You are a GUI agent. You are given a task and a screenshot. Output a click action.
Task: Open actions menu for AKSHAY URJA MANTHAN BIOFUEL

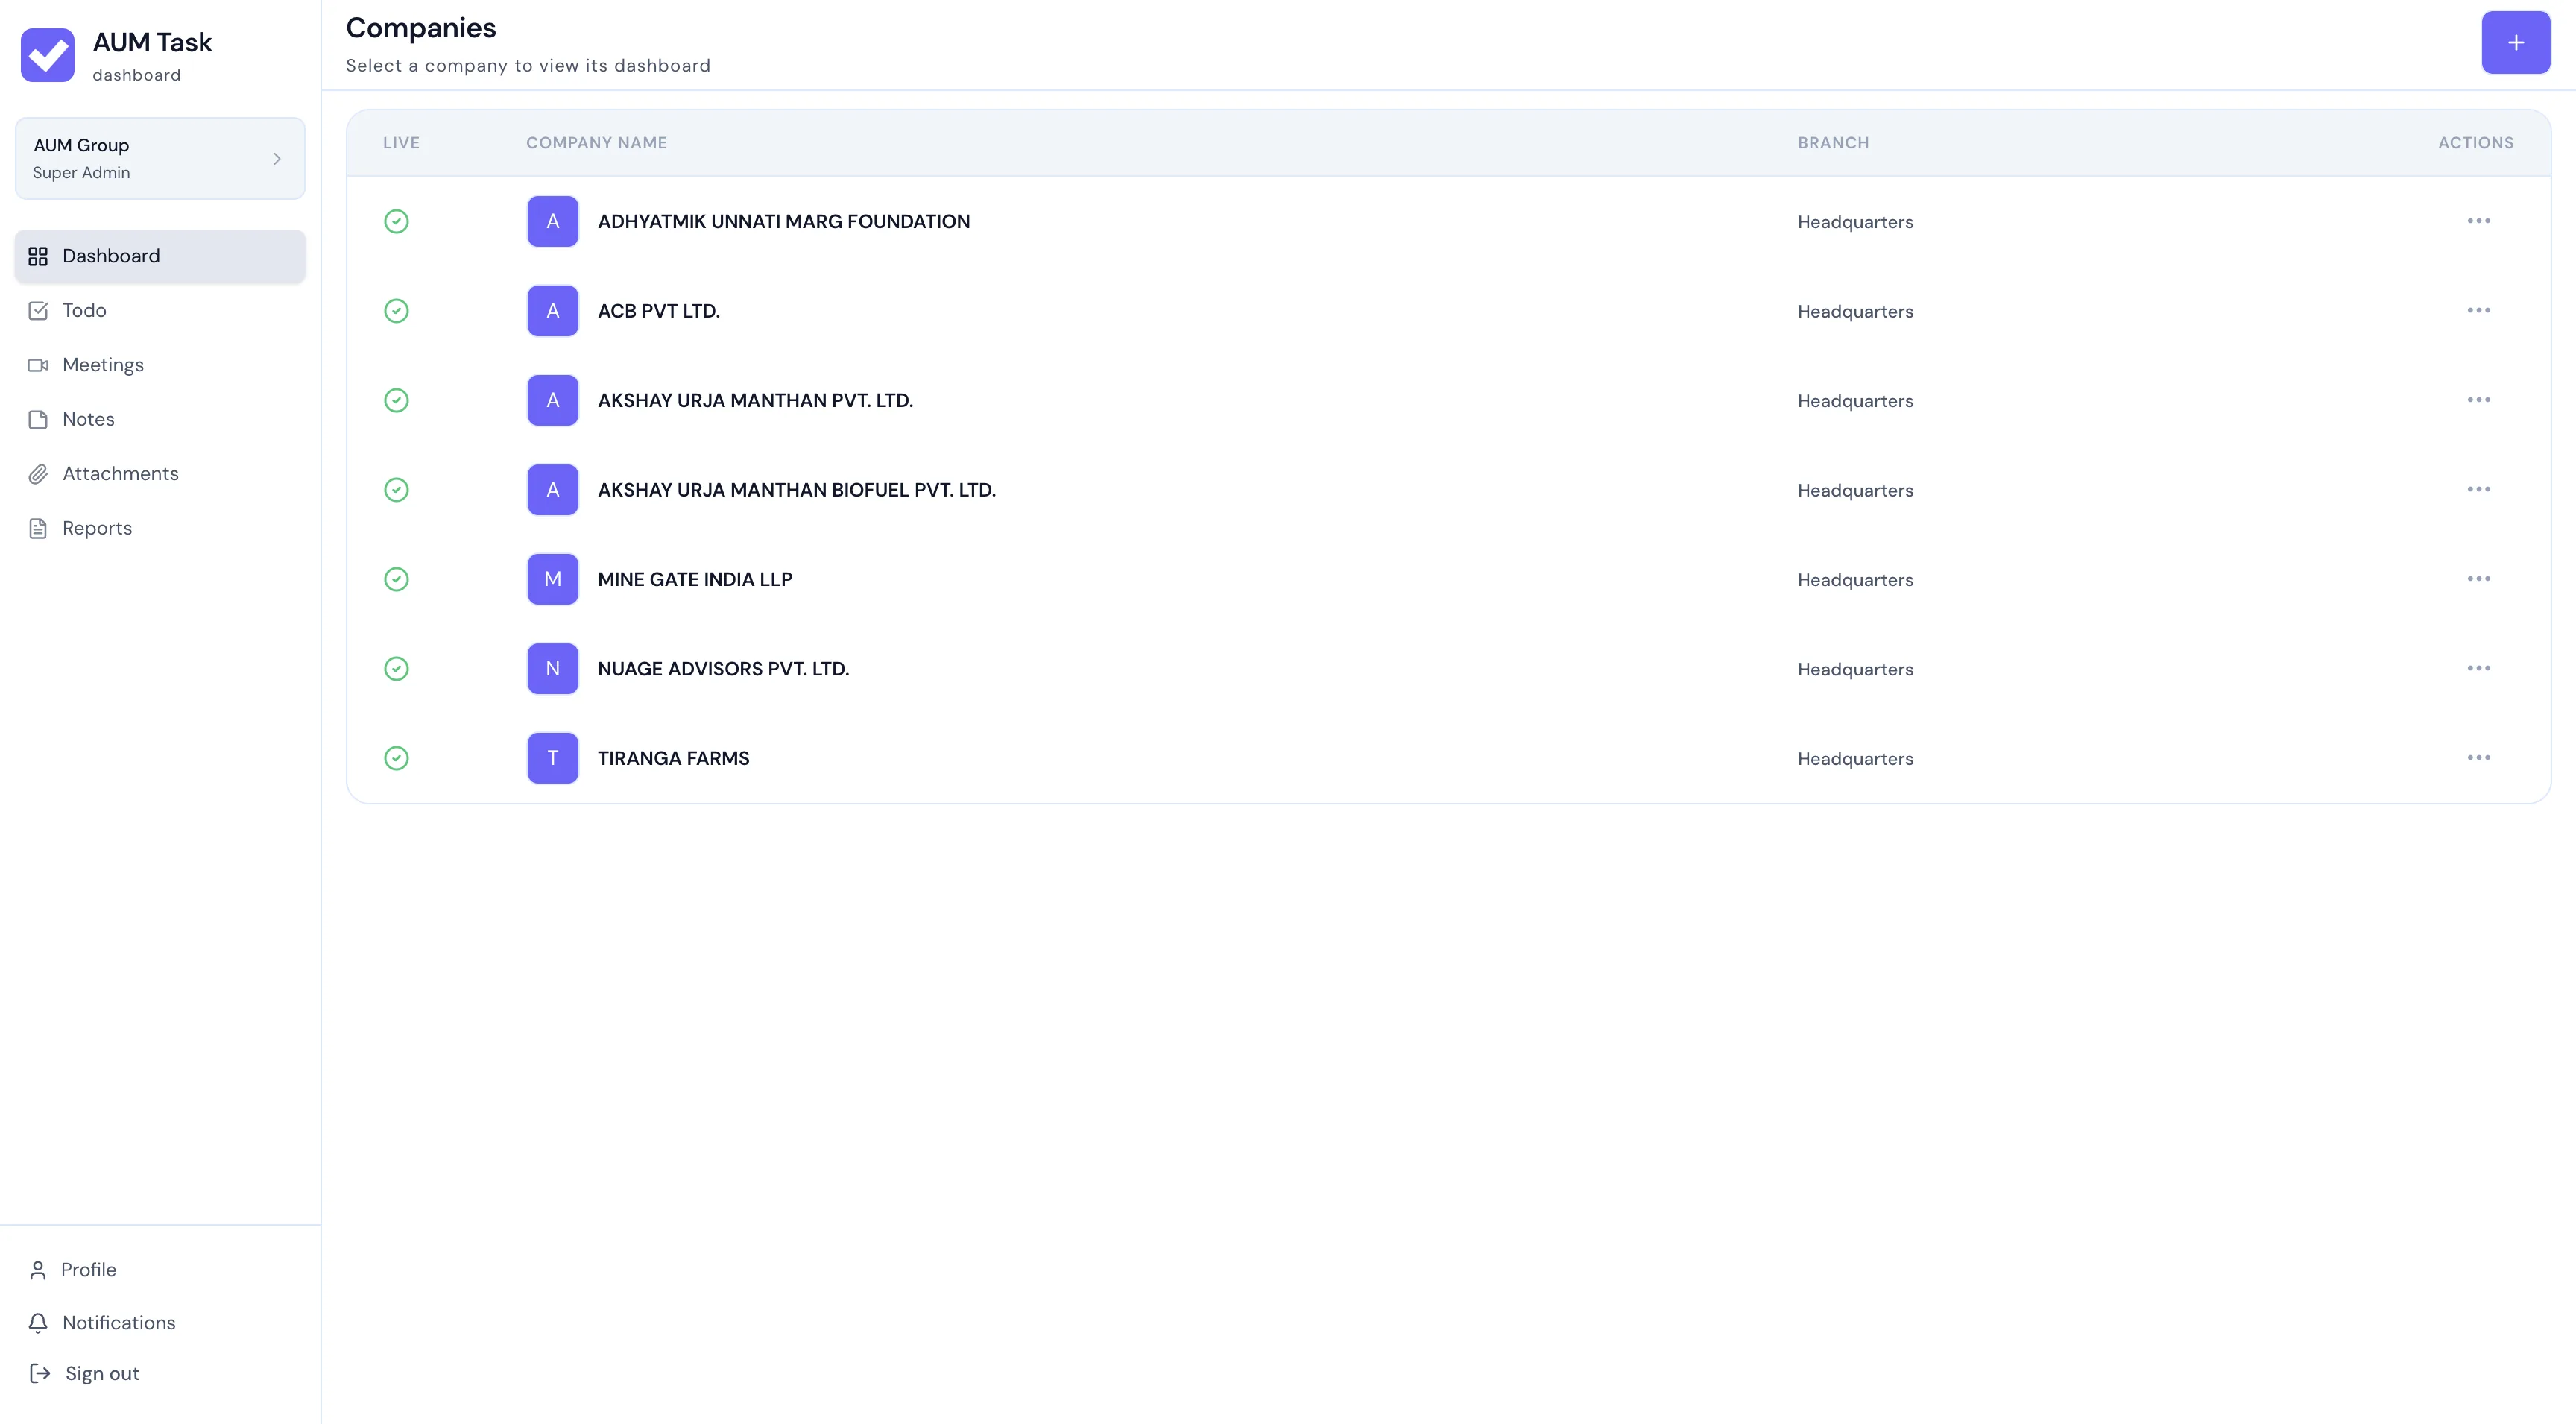(2478, 489)
